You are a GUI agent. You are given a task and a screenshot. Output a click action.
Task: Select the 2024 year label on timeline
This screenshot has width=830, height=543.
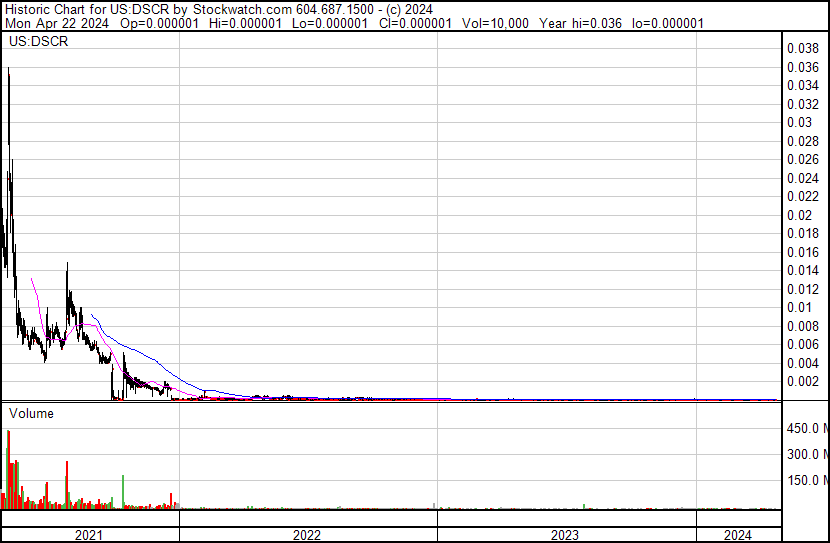tap(737, 535)
